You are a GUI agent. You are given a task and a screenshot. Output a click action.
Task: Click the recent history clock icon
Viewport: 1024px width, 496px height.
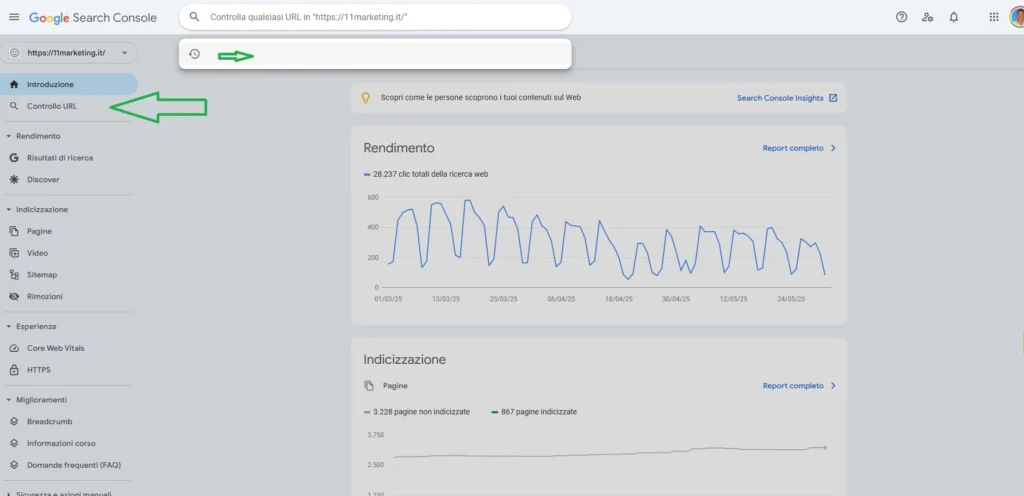click(194, 54)
